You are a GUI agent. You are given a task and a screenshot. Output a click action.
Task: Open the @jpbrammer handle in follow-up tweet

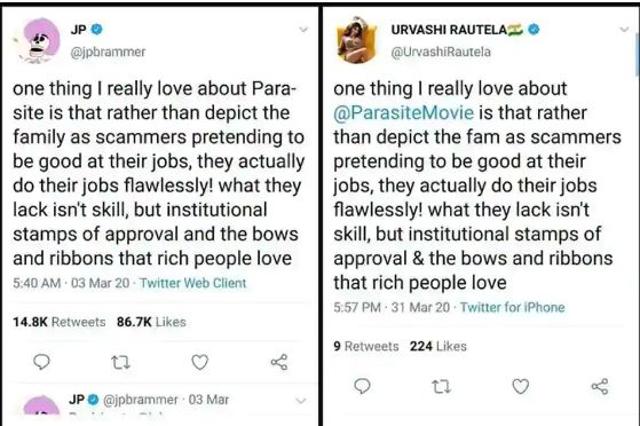(x=141, y=399)
